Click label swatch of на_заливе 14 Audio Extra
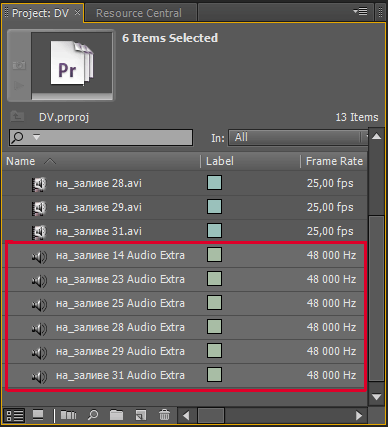388x427 pixels. click(x=214, y=255)
